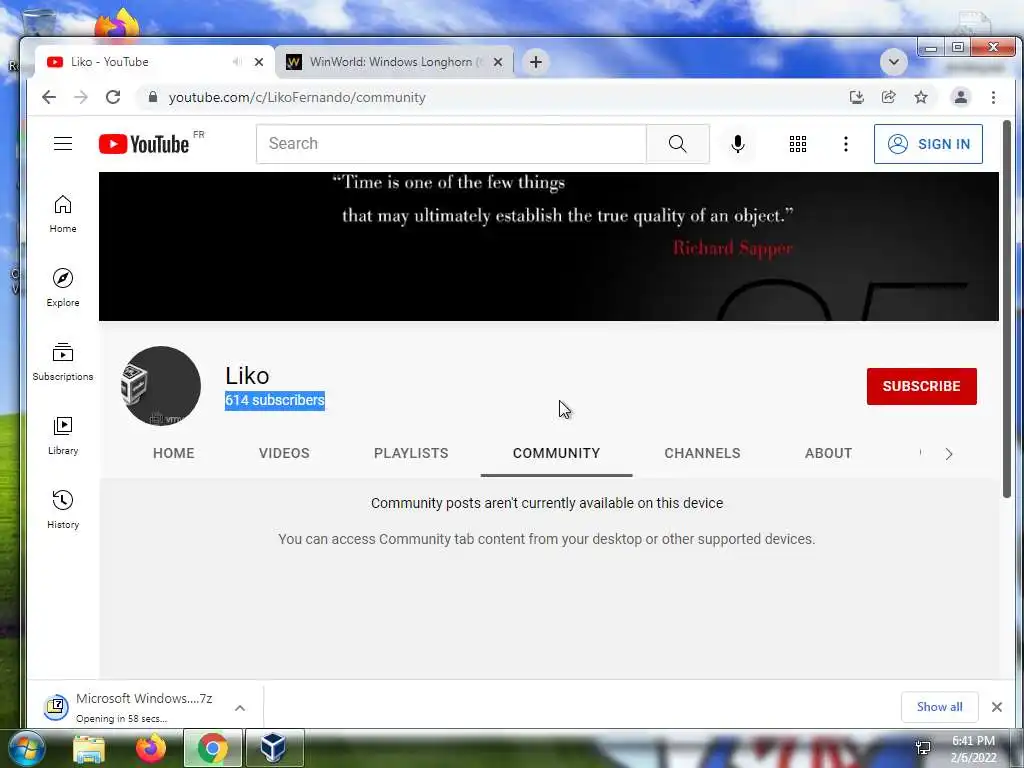The image size is (1024, 768).
Task: Show more channel tabs with right chevron
Action: [x=949, y=453]
